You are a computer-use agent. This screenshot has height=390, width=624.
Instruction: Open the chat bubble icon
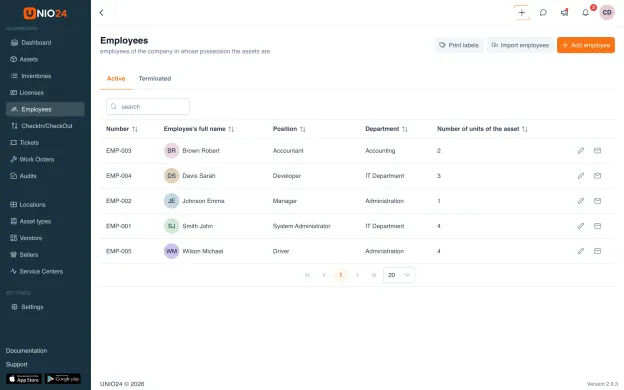pos(543,13)
